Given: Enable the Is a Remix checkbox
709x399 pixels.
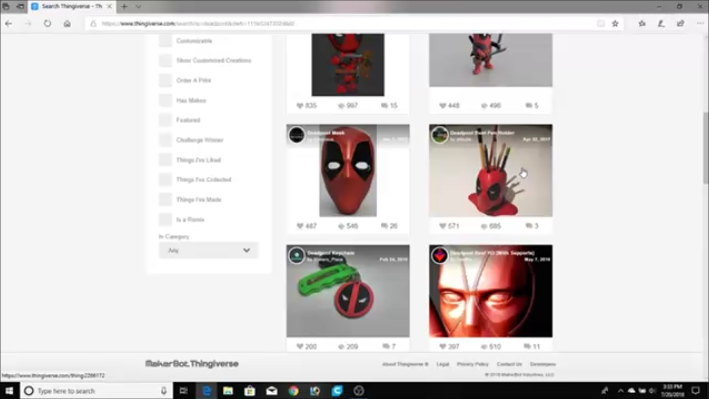Looking at the screenshot, I should click(165, 219).
